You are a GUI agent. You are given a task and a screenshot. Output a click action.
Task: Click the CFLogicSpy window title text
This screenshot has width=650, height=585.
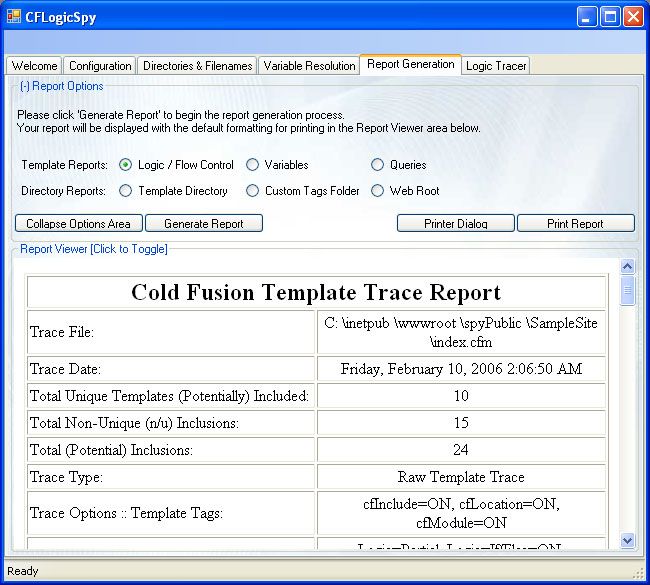coord(61,17)
